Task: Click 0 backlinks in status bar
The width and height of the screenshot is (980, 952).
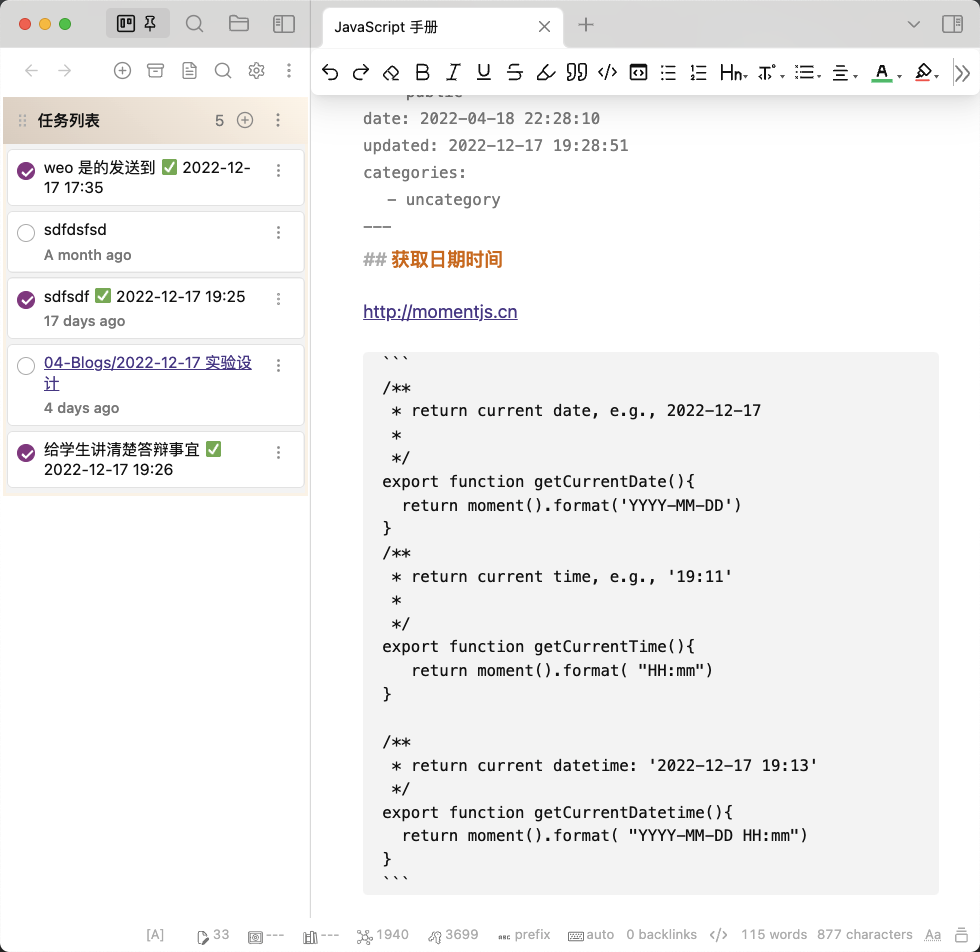Action: (661, 934)
